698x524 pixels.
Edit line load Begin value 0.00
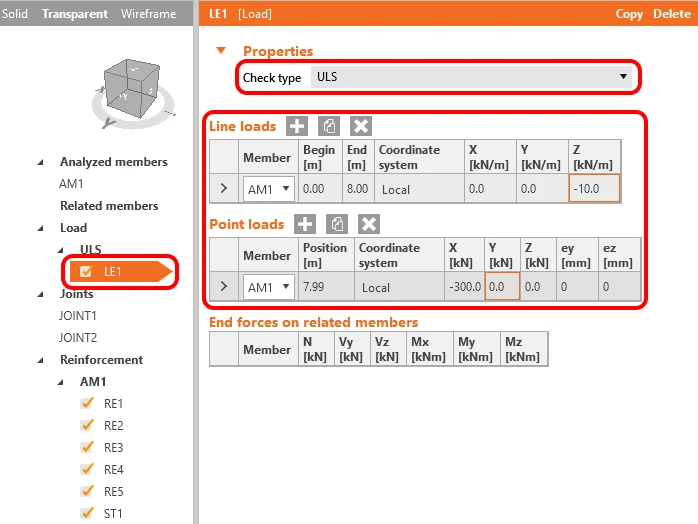point(321,188)
